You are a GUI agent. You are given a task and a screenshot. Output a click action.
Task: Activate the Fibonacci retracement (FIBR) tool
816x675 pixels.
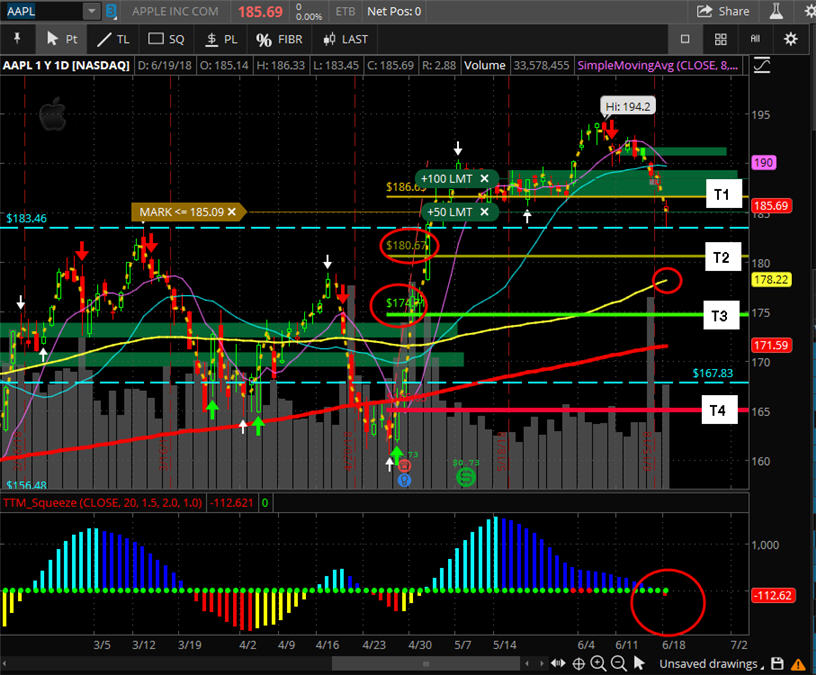(x=278, y=39)
